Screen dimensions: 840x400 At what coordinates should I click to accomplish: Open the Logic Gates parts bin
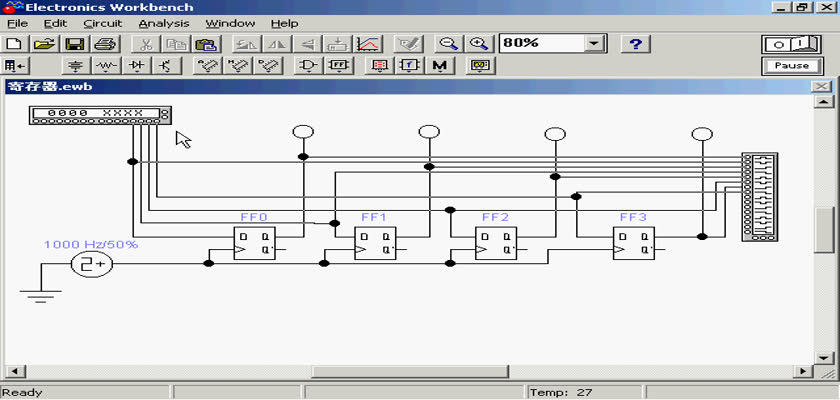[x=309, y=66]
